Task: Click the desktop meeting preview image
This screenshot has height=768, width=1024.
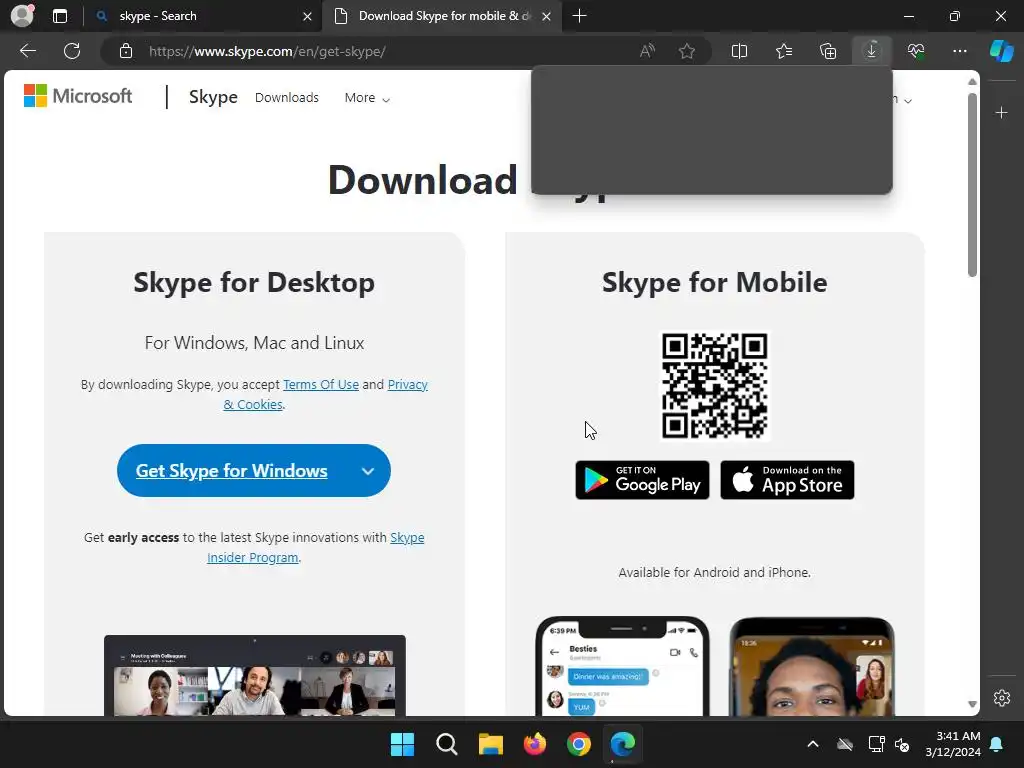Action: point(255,675)
